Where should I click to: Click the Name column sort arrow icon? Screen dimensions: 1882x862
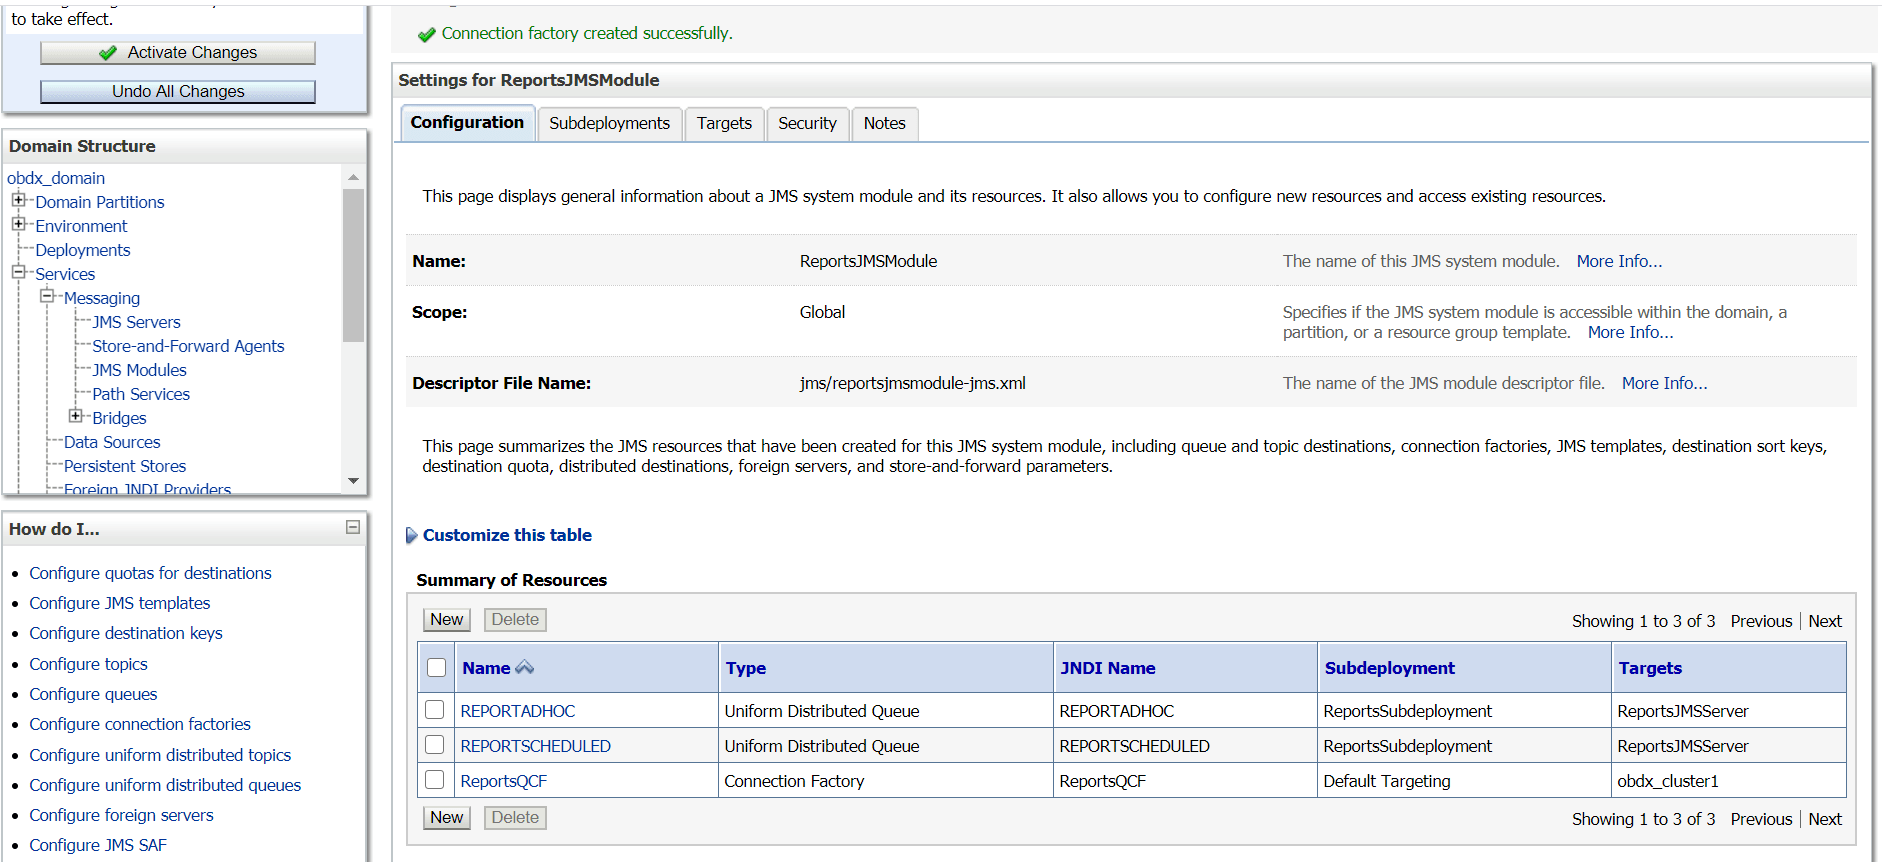pos(524,667)
